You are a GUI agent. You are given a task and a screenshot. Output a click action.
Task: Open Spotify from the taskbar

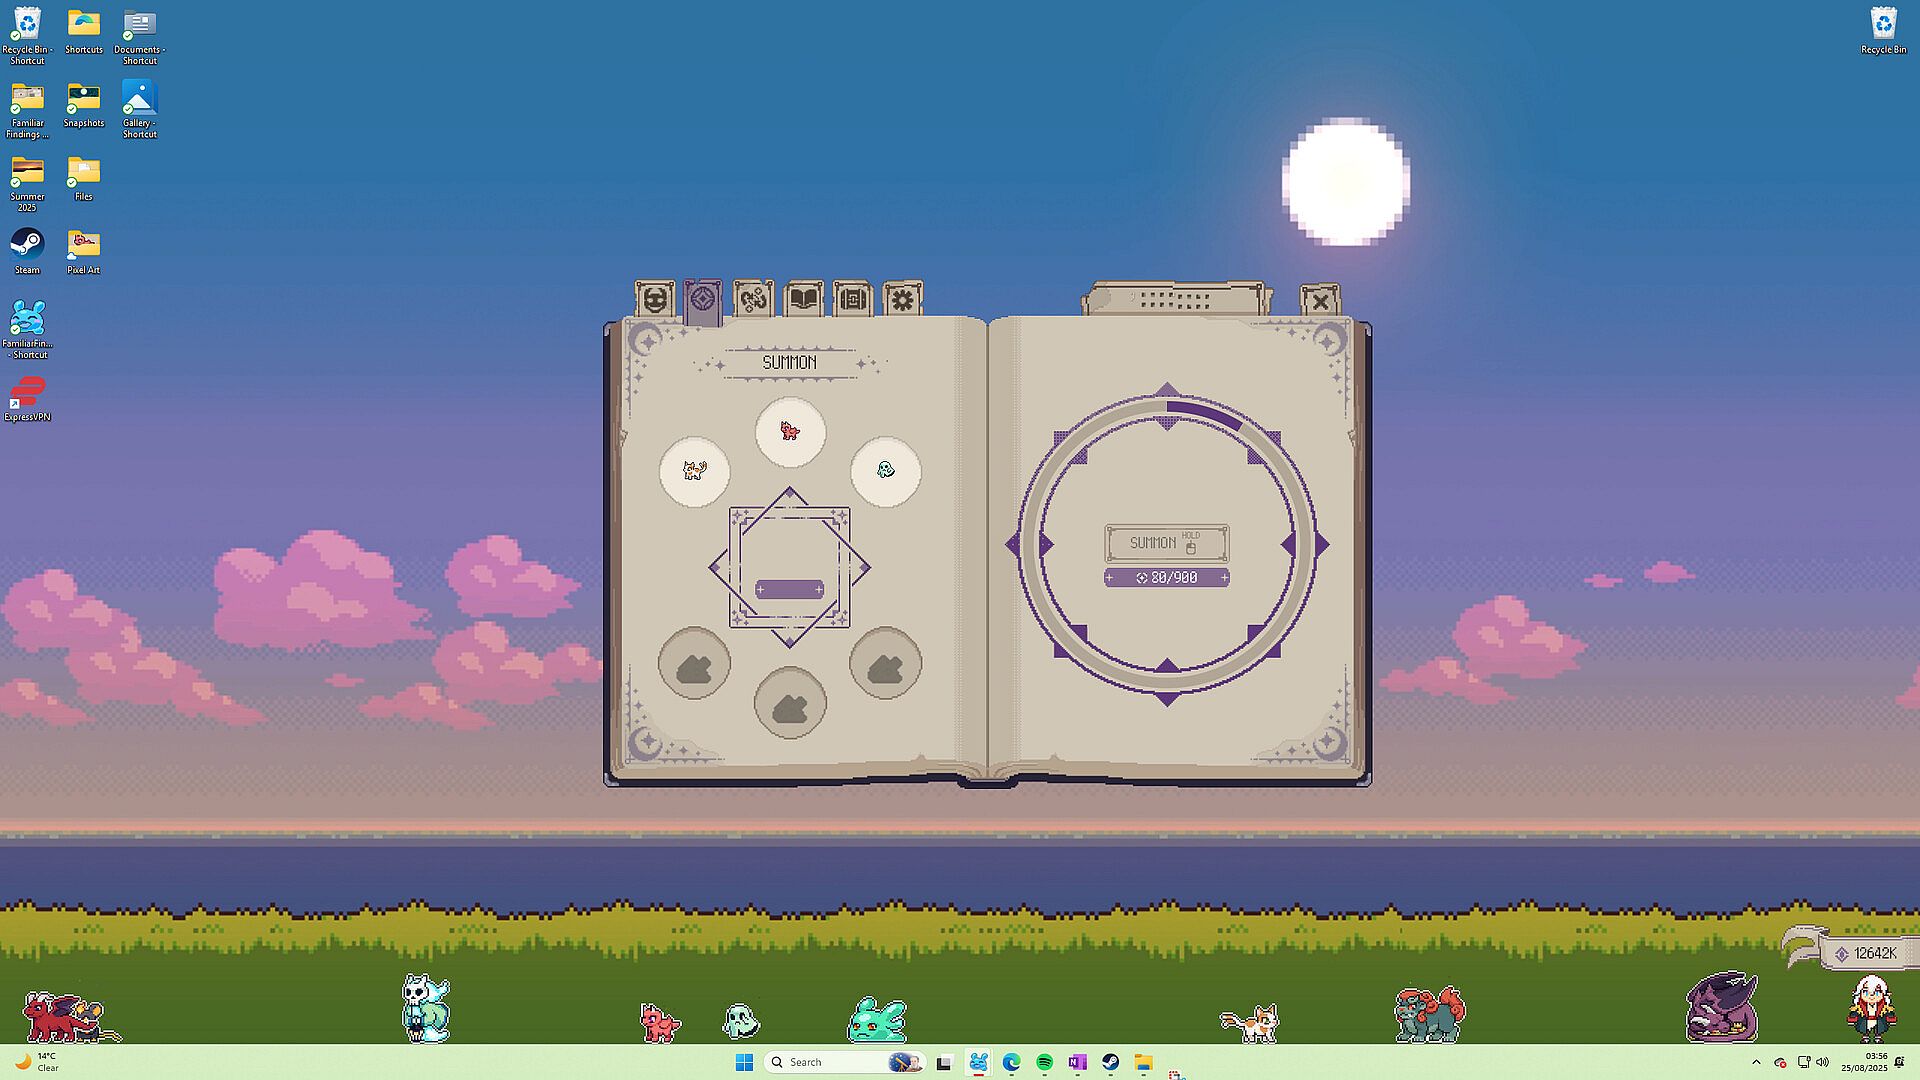(1044, 1062)
